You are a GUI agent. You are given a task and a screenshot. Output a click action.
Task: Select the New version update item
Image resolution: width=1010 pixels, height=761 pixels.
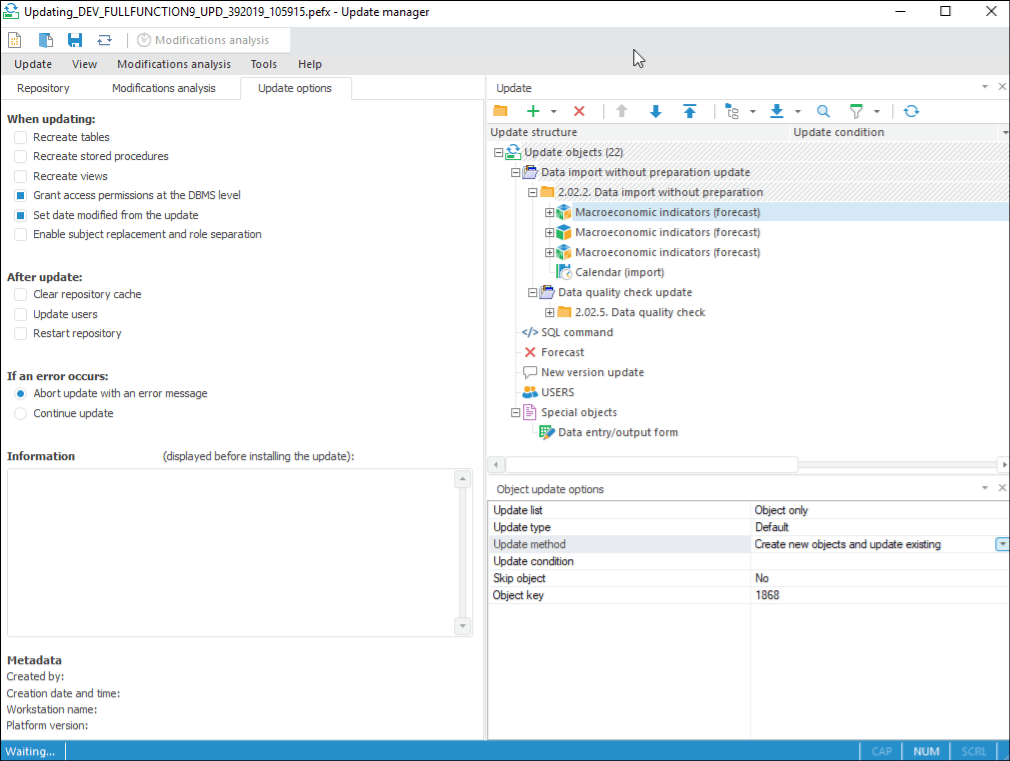pos(592,372)
